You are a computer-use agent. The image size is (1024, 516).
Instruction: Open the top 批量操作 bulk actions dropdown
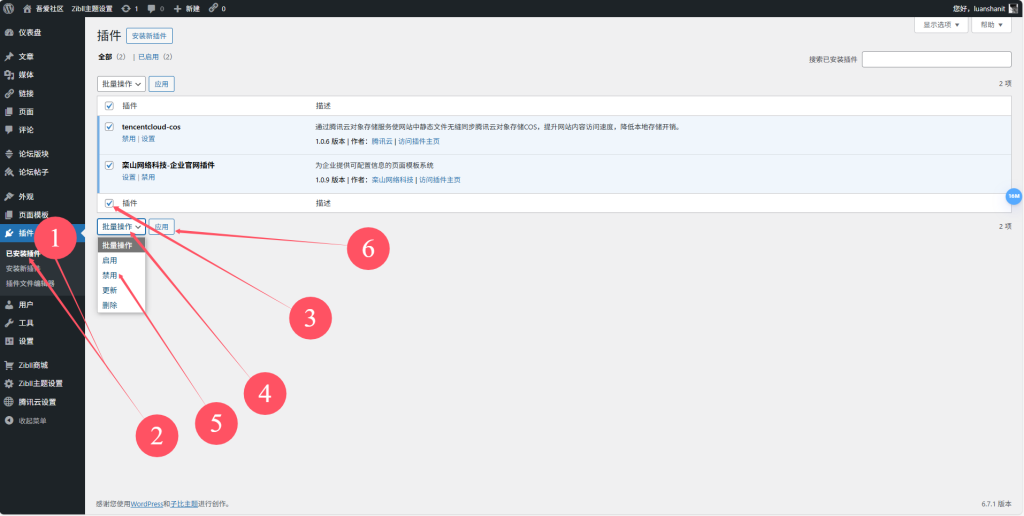point(121,84)
